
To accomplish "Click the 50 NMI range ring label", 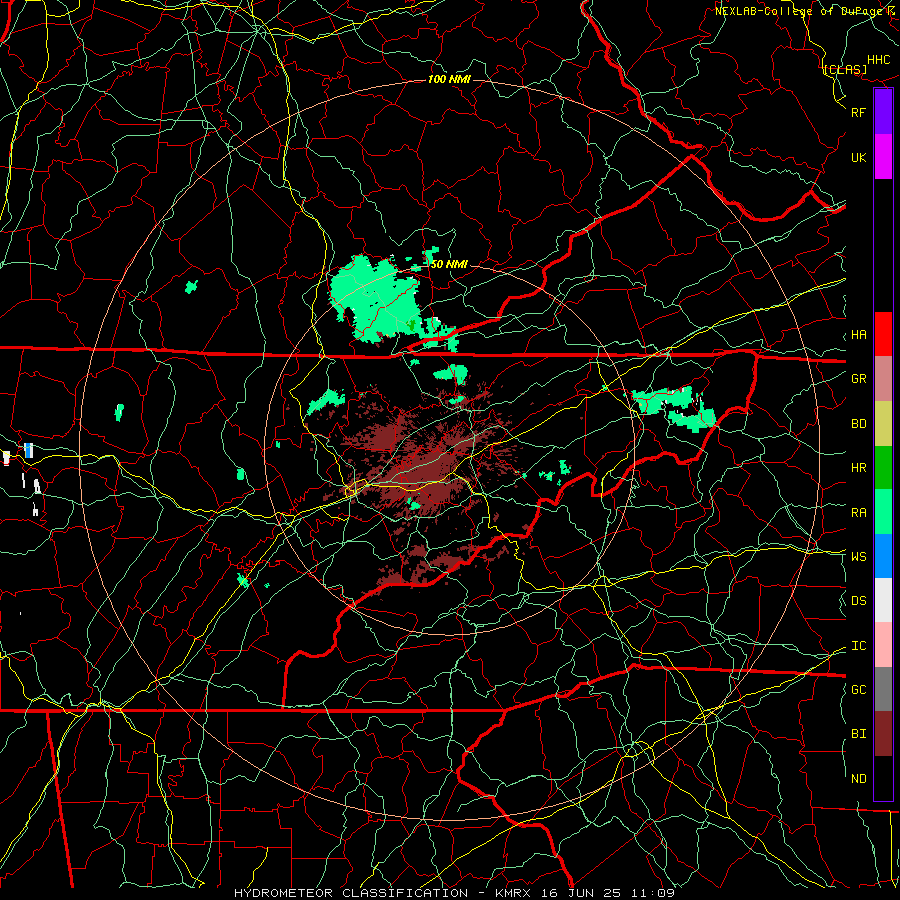I will click(x=449, y=264).
